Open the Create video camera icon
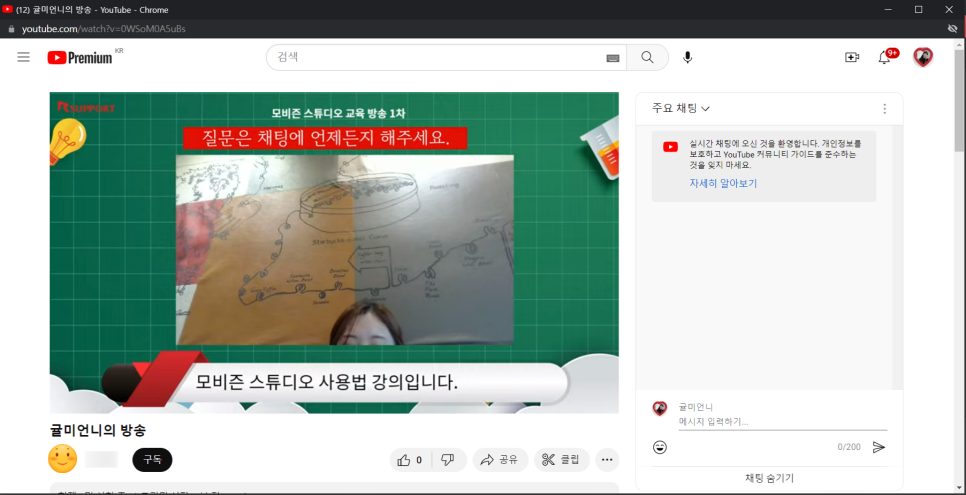The image size is (966, 495). pos(851,57)
